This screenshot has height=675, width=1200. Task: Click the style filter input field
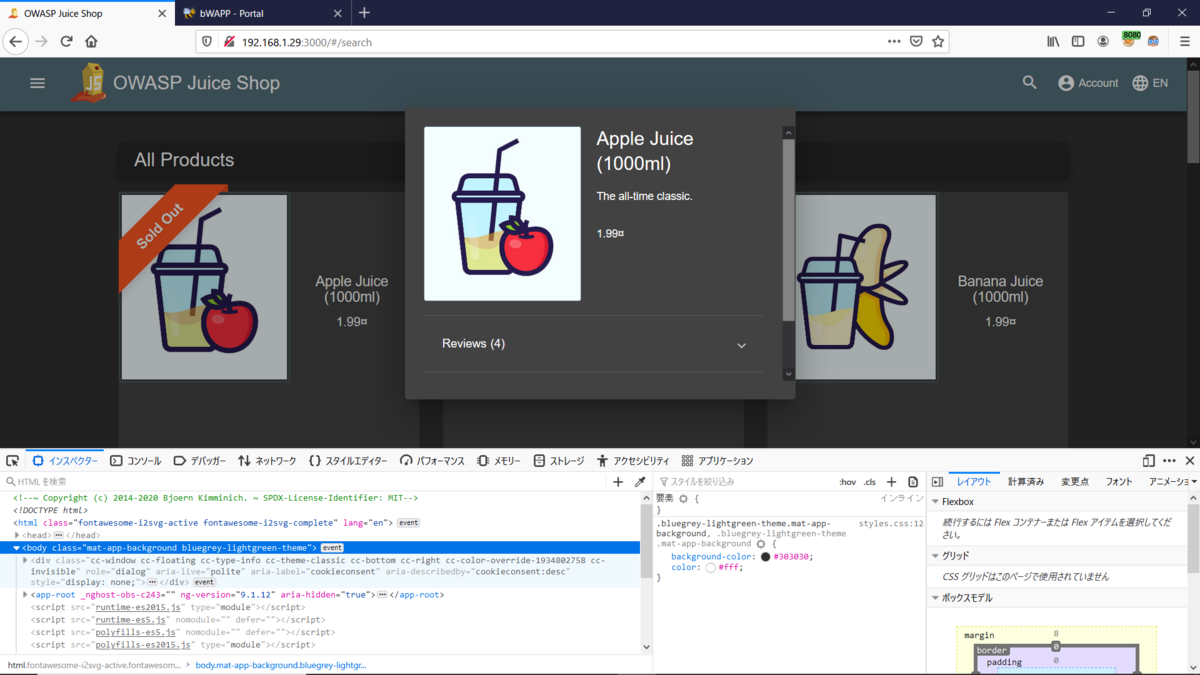pyautogui.click(x=745, y=482)
